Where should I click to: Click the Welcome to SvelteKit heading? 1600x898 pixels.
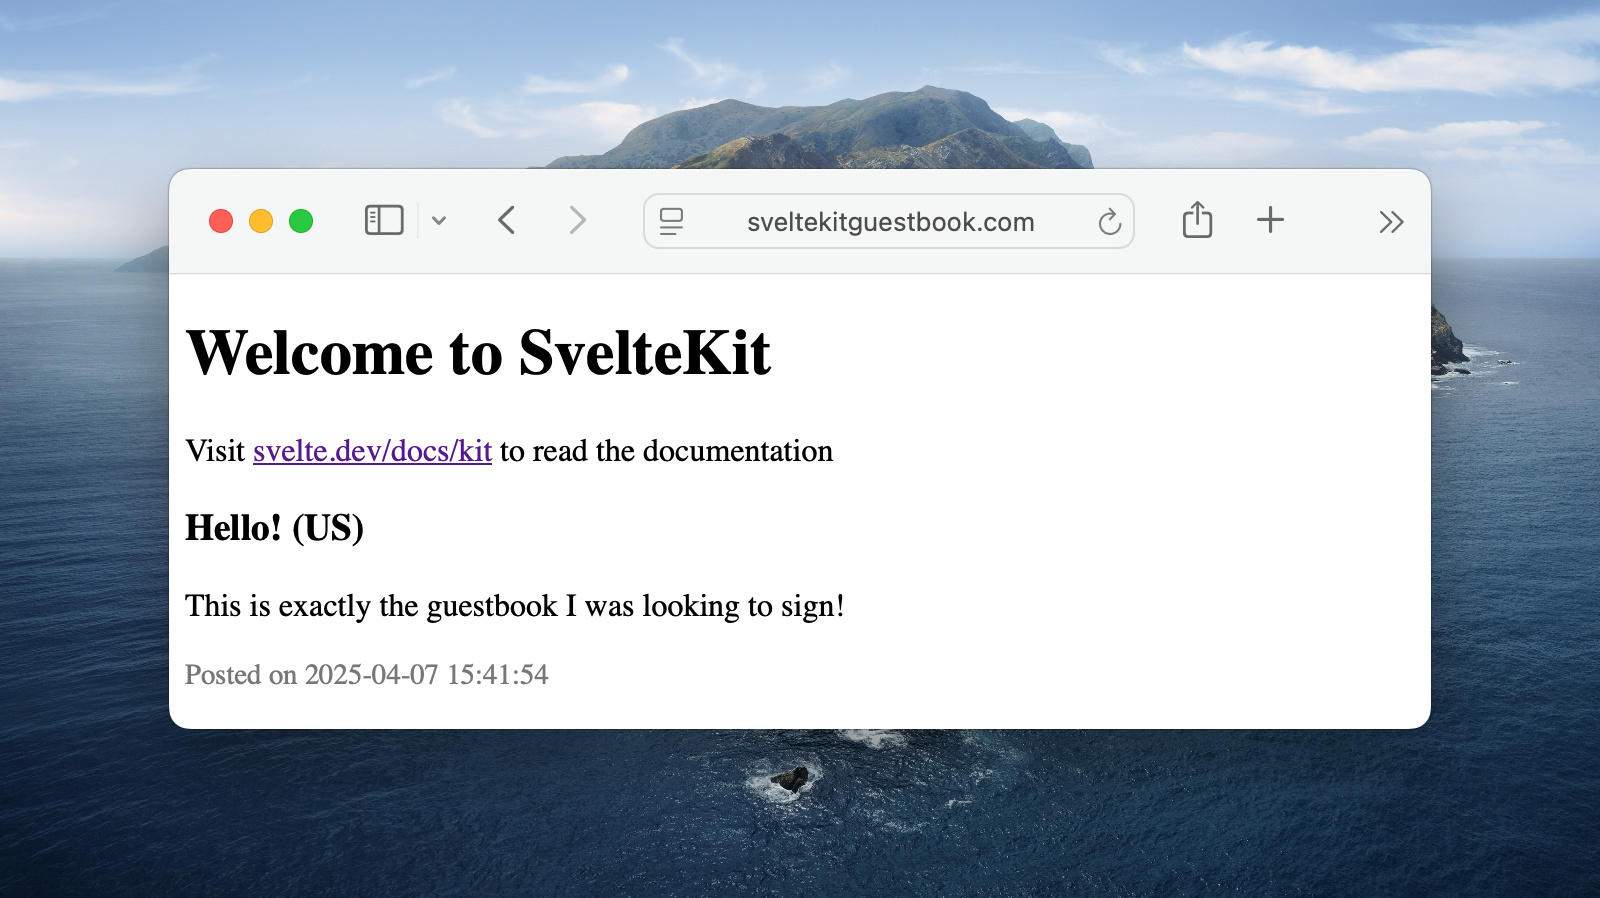(478, 352)
